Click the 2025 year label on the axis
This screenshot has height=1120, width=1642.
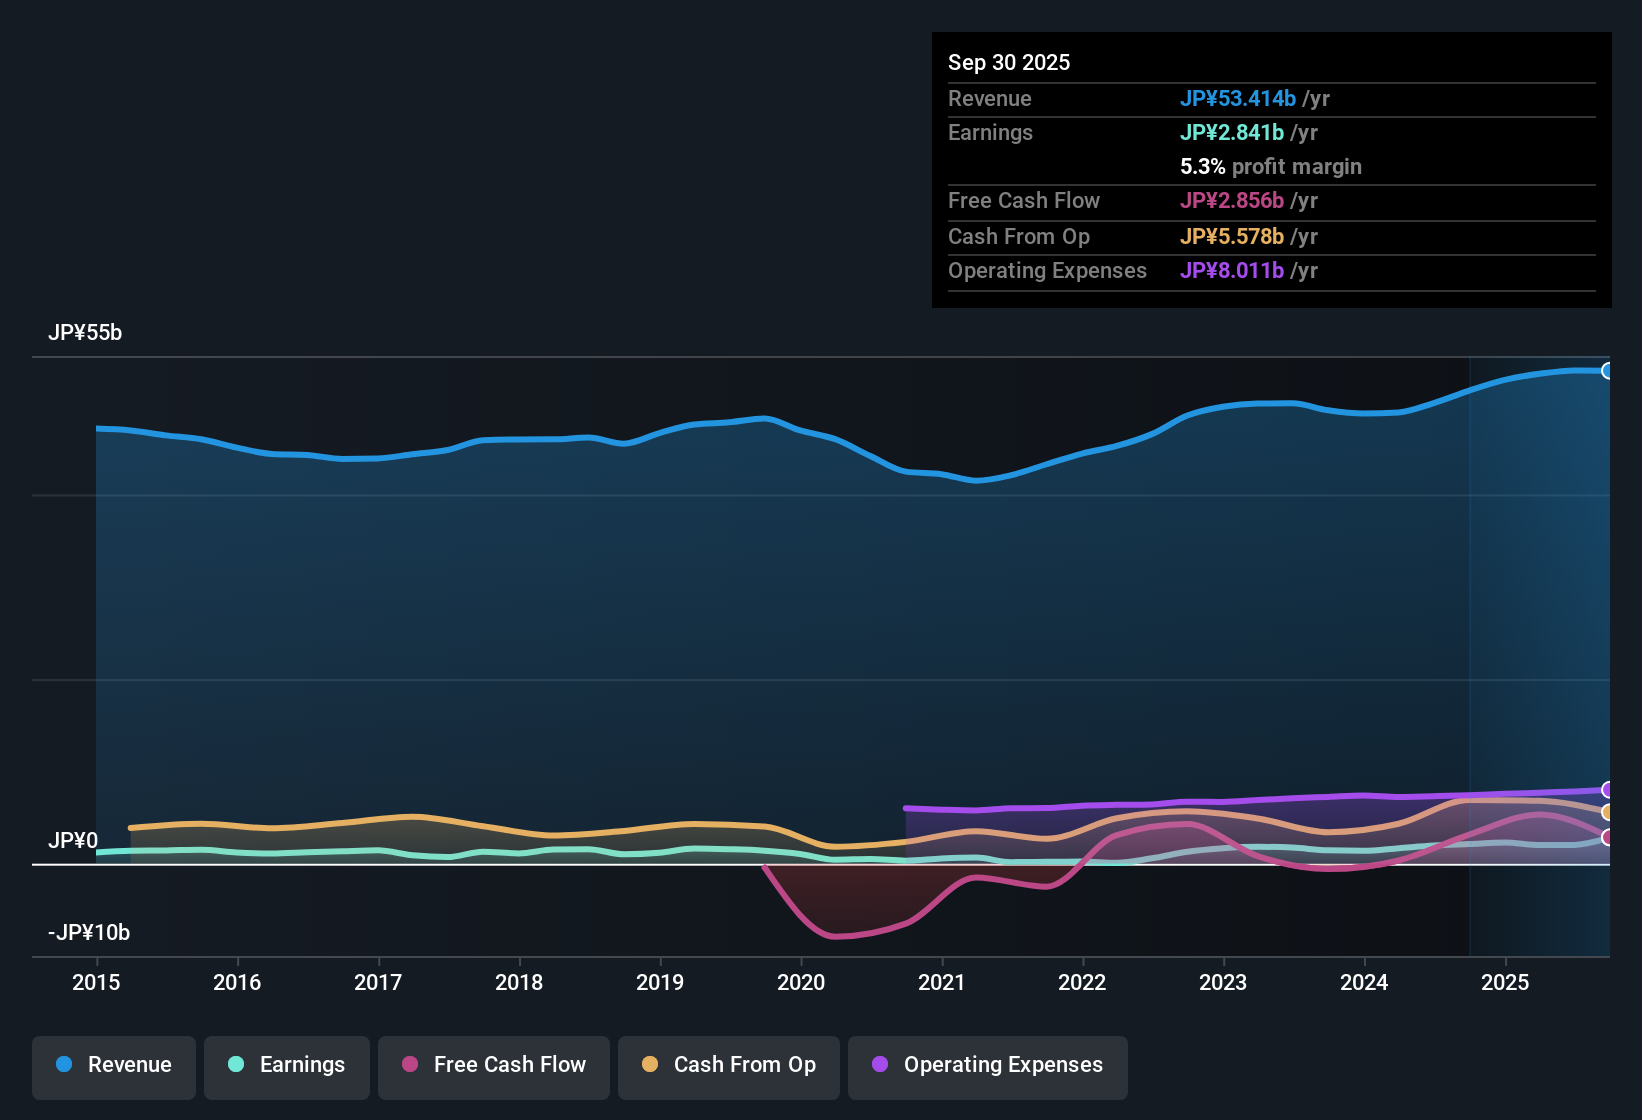[x=1507, y=983]
